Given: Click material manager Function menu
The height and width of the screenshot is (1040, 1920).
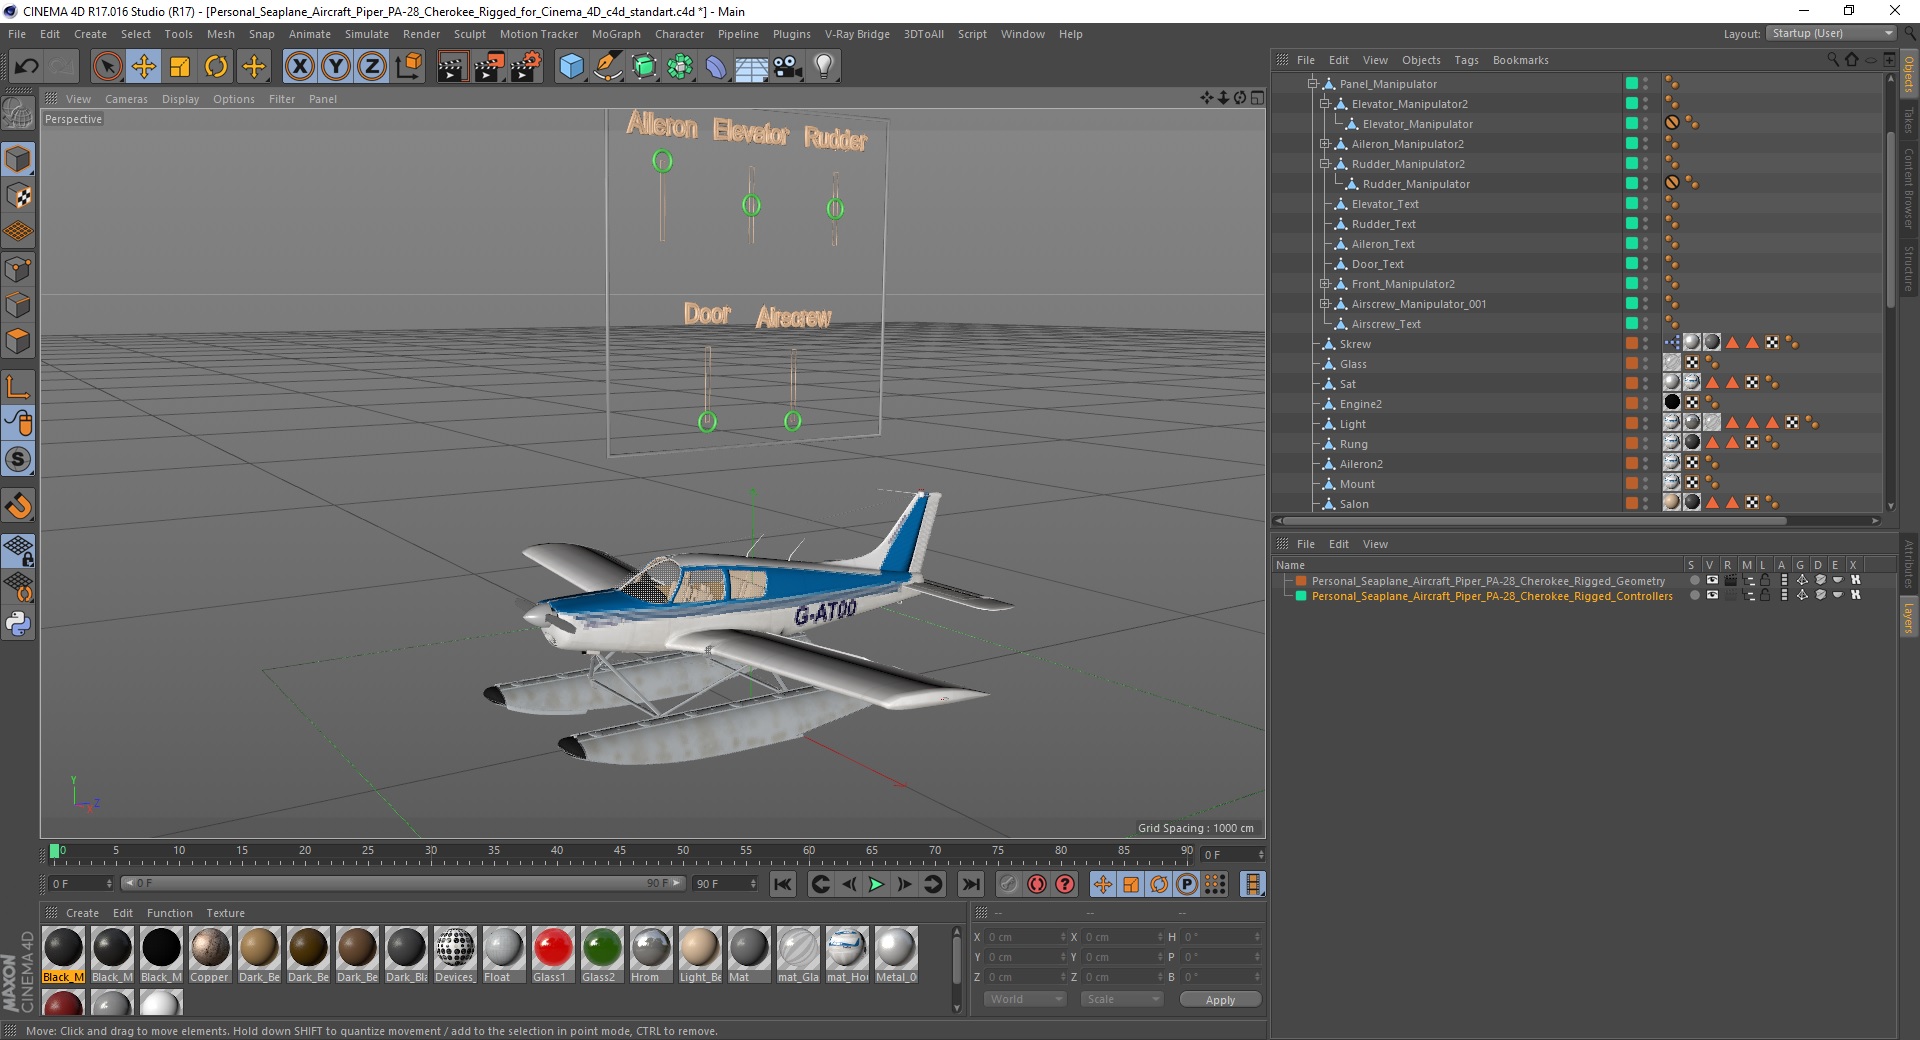Looking at the screenshot, I should [x=169, y=913].
